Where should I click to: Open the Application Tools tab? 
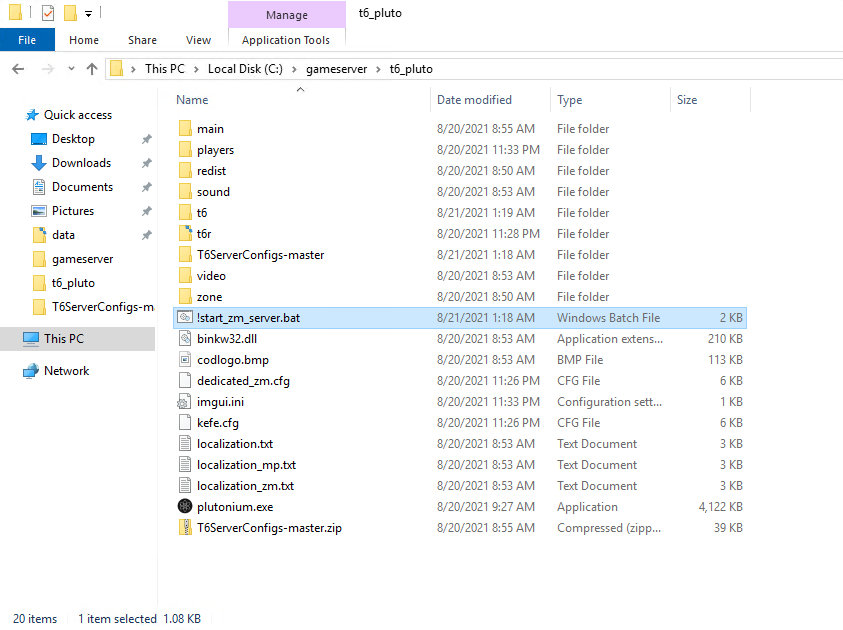(286, 40)
